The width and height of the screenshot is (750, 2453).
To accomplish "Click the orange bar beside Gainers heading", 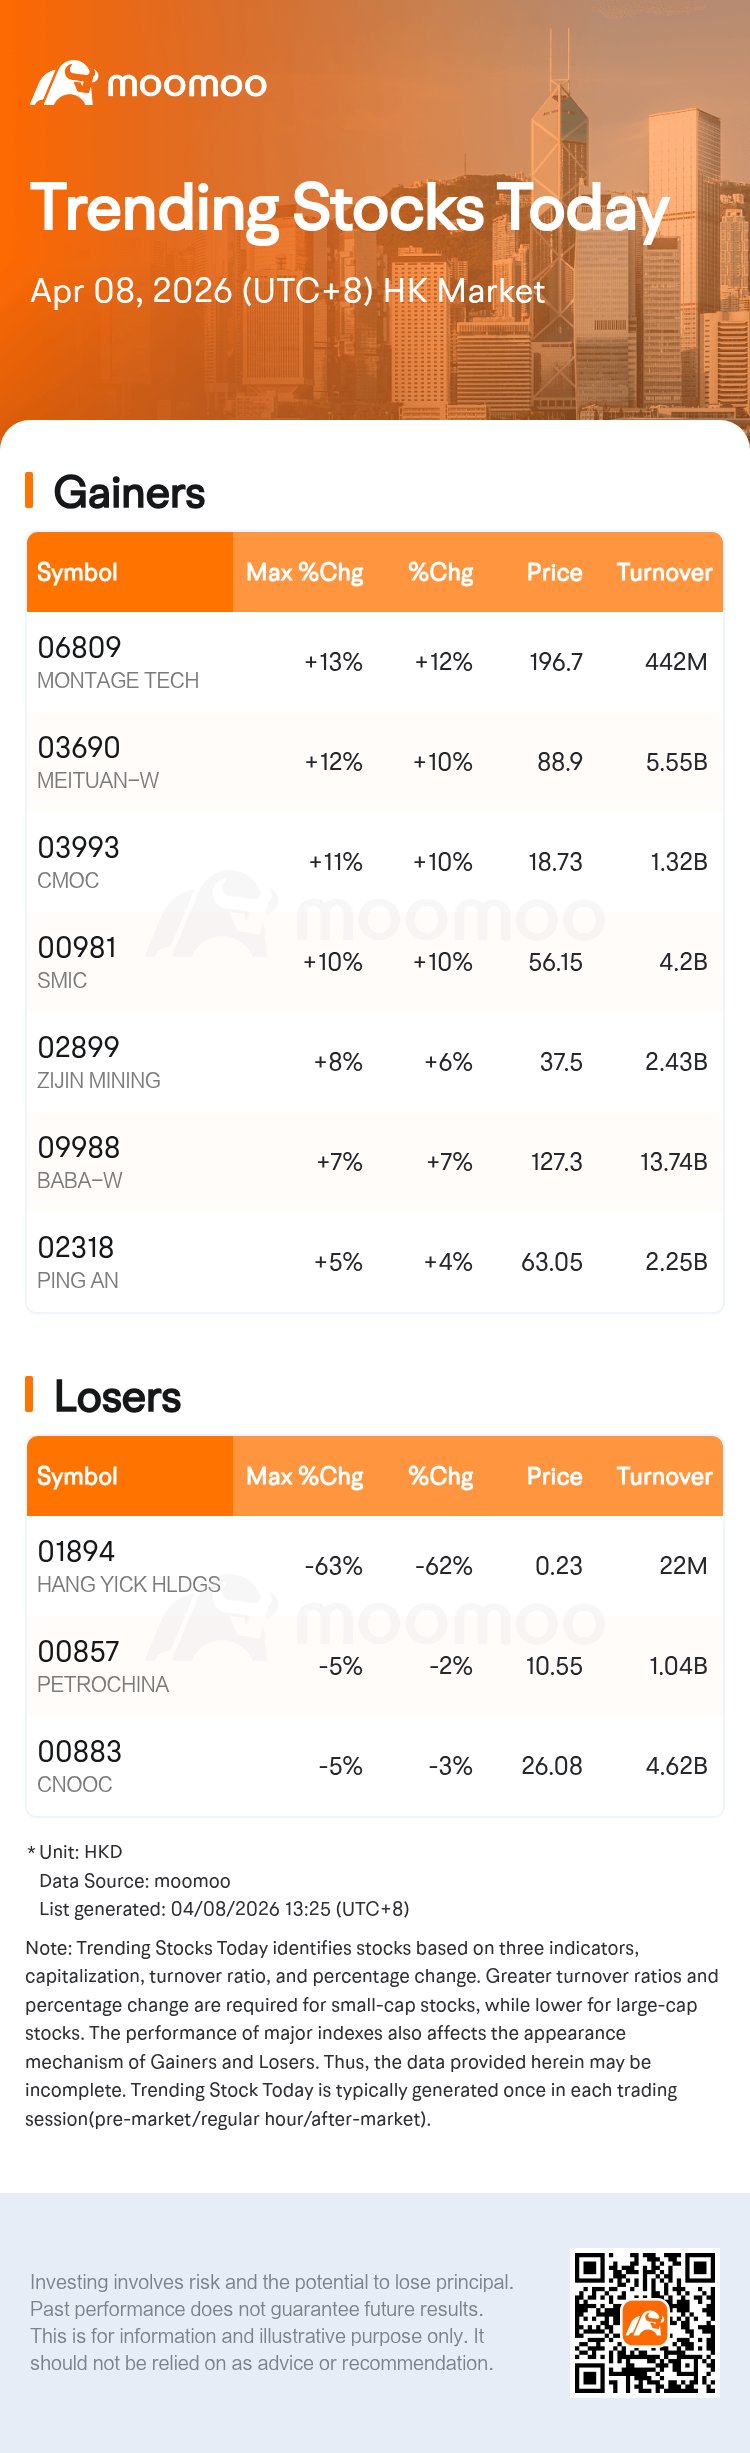I will (30, 491).
